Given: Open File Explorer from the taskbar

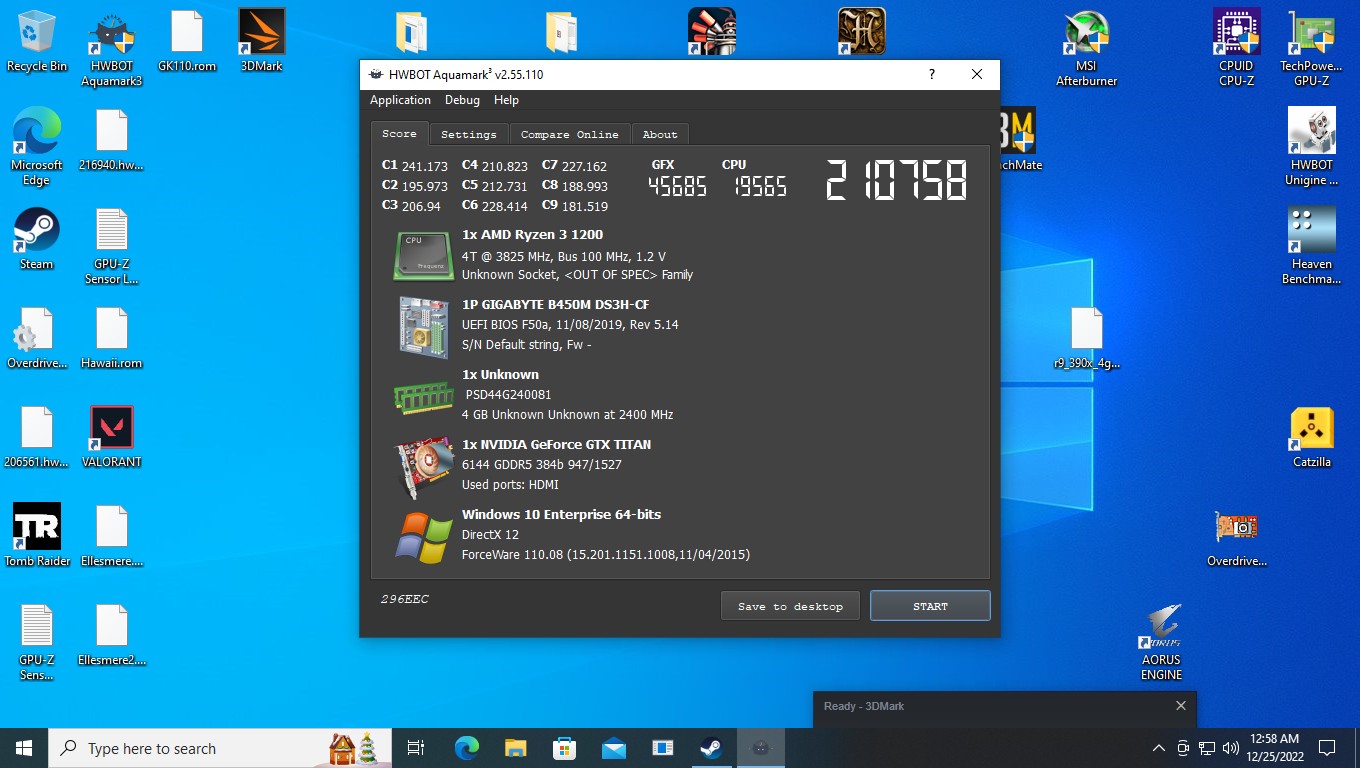Looking at the screenshot, I should pyautogui.click(x=515, y=748).
